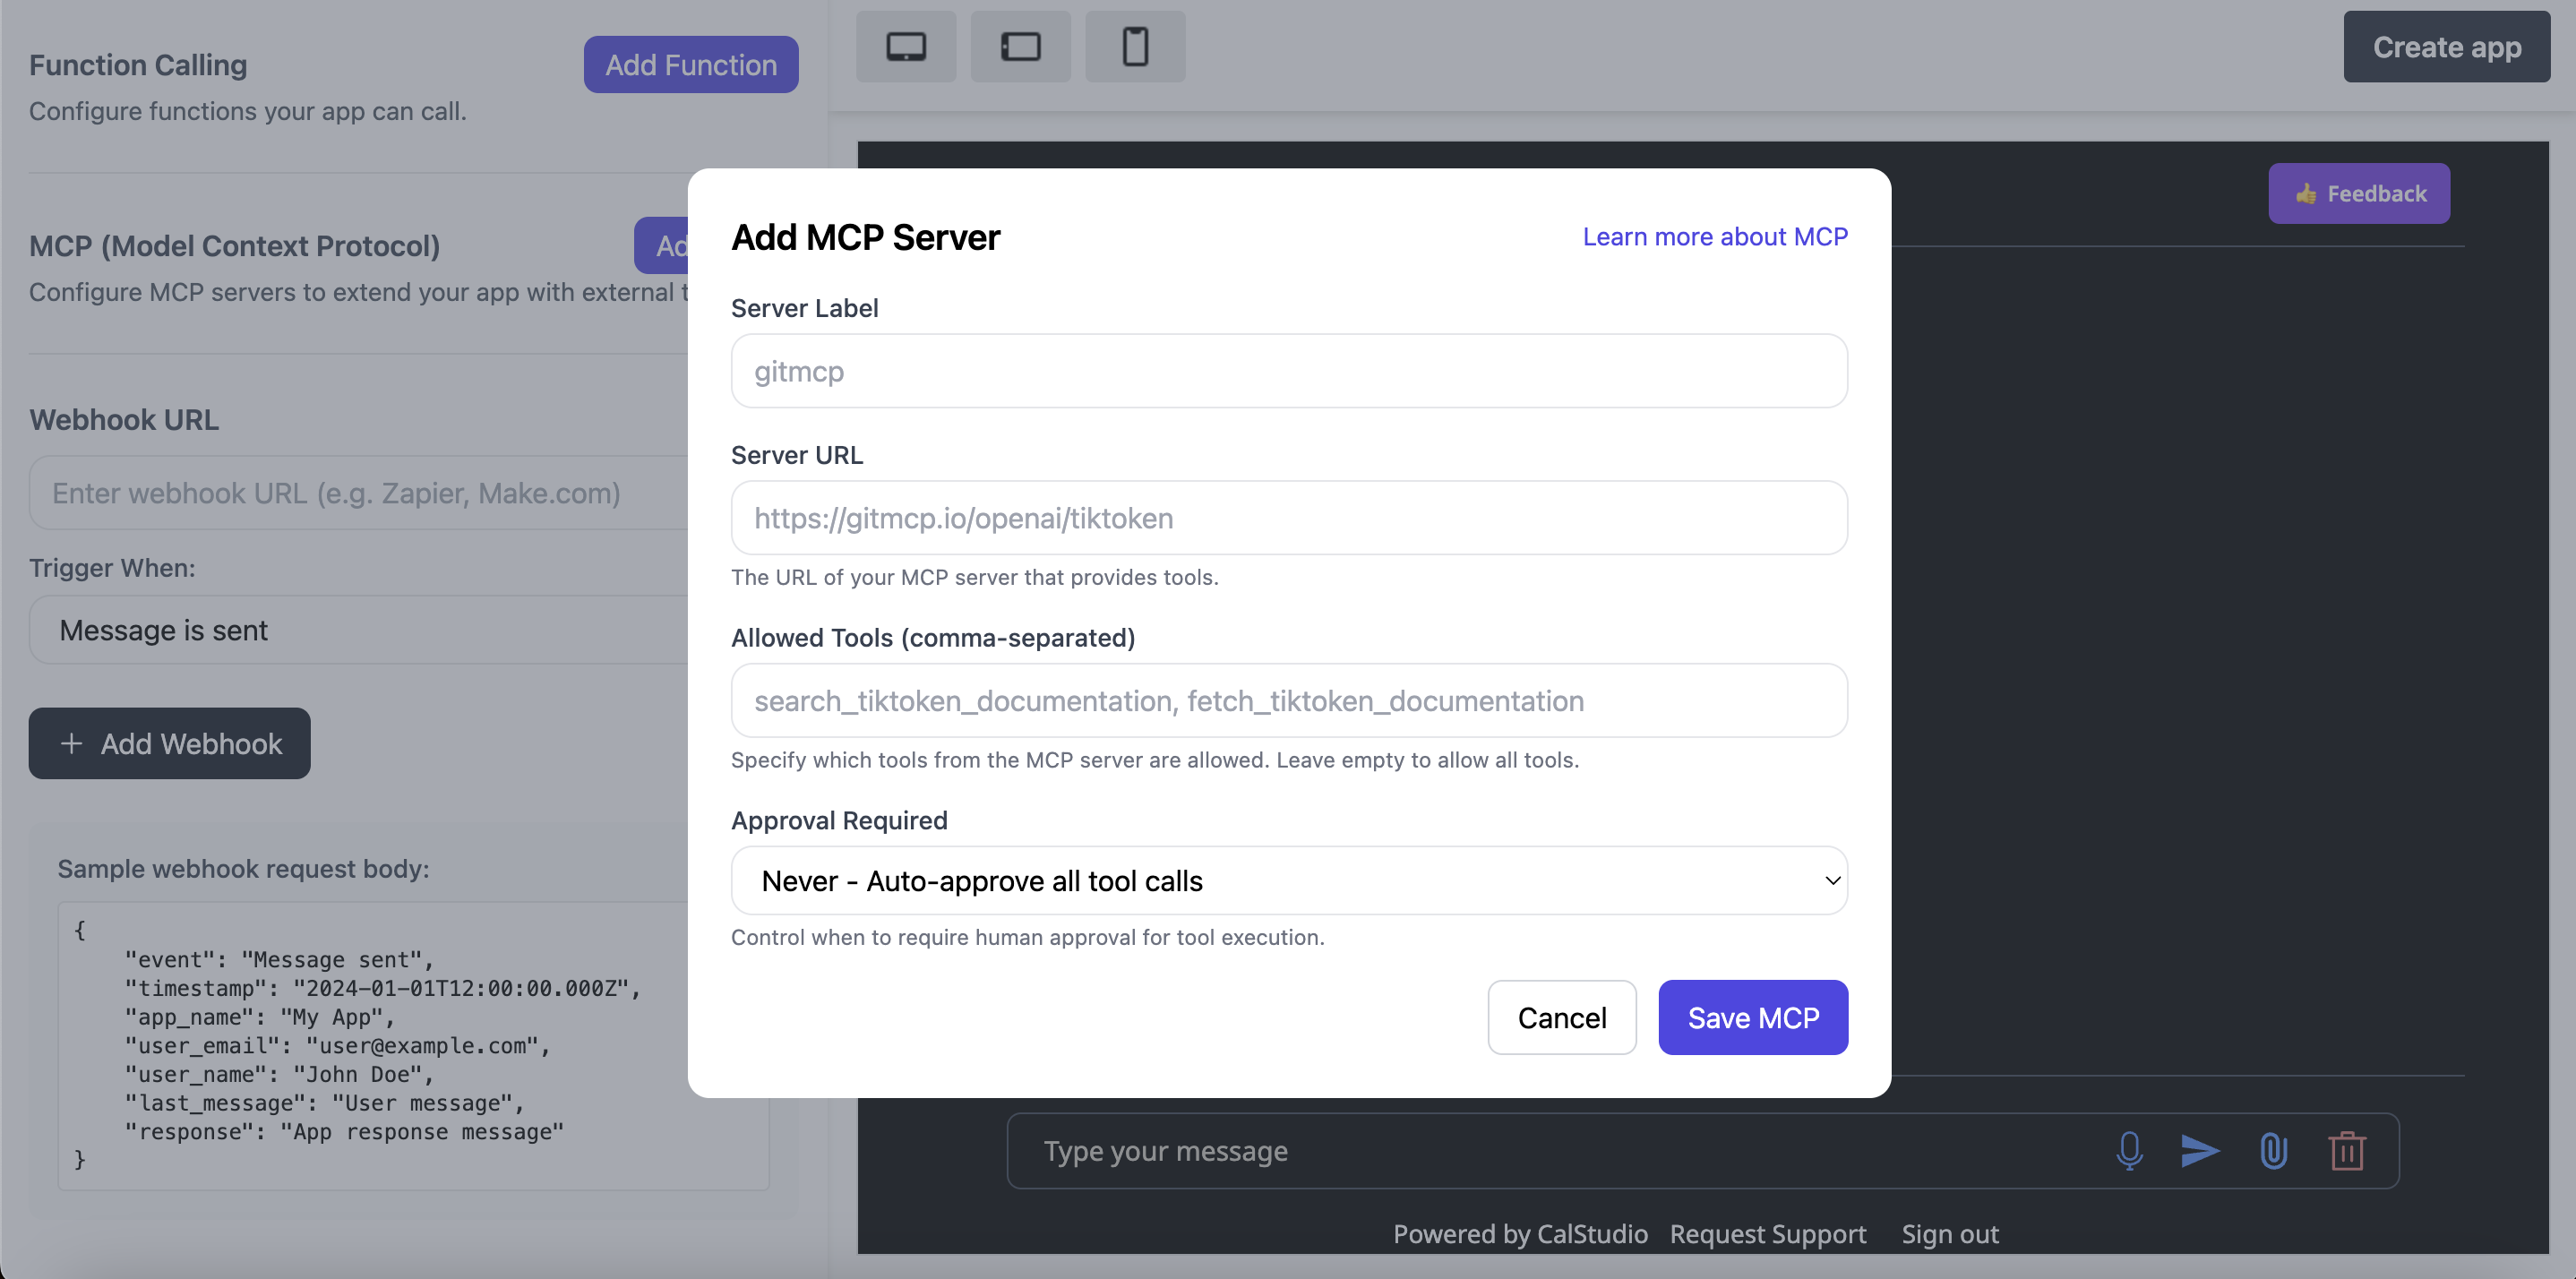Screen dimensions: 2576x1279
Task: Switch to tablet preview mode
Action: click(1020, 46)
